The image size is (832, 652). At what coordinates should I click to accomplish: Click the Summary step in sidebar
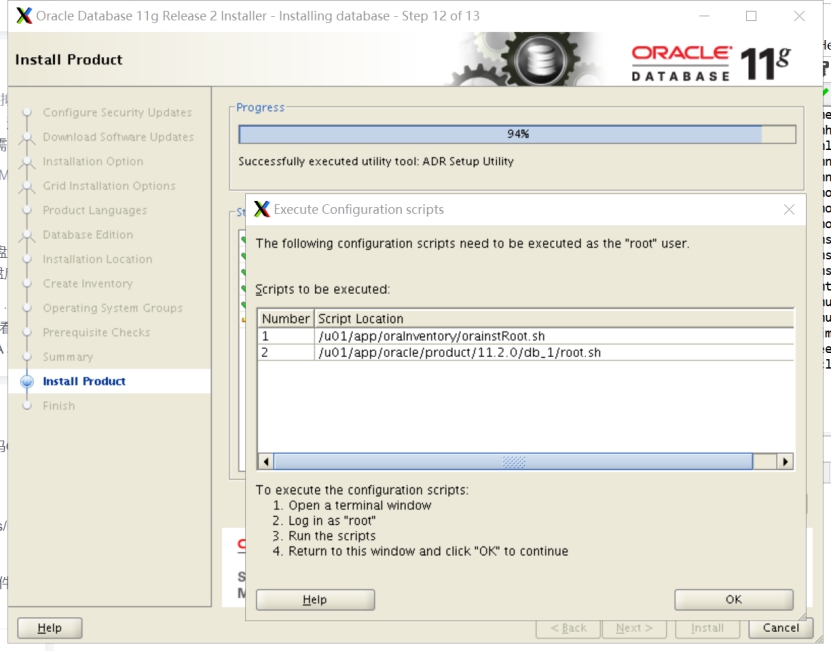pyautogui.click(x=68, y=357)
